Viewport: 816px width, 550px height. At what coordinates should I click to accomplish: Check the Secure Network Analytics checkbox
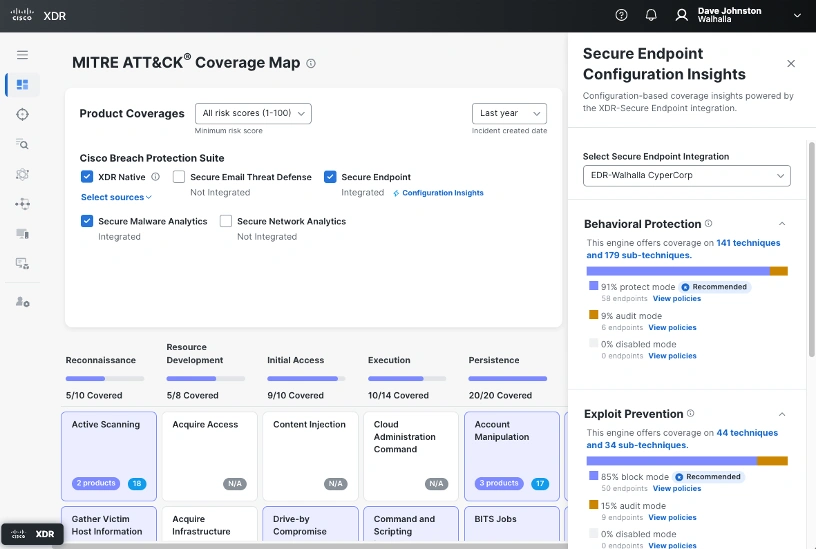(226, 221)
